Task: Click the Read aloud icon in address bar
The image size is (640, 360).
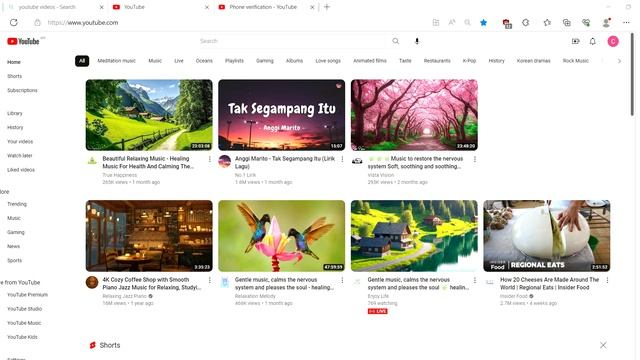Action: (452, 22)
